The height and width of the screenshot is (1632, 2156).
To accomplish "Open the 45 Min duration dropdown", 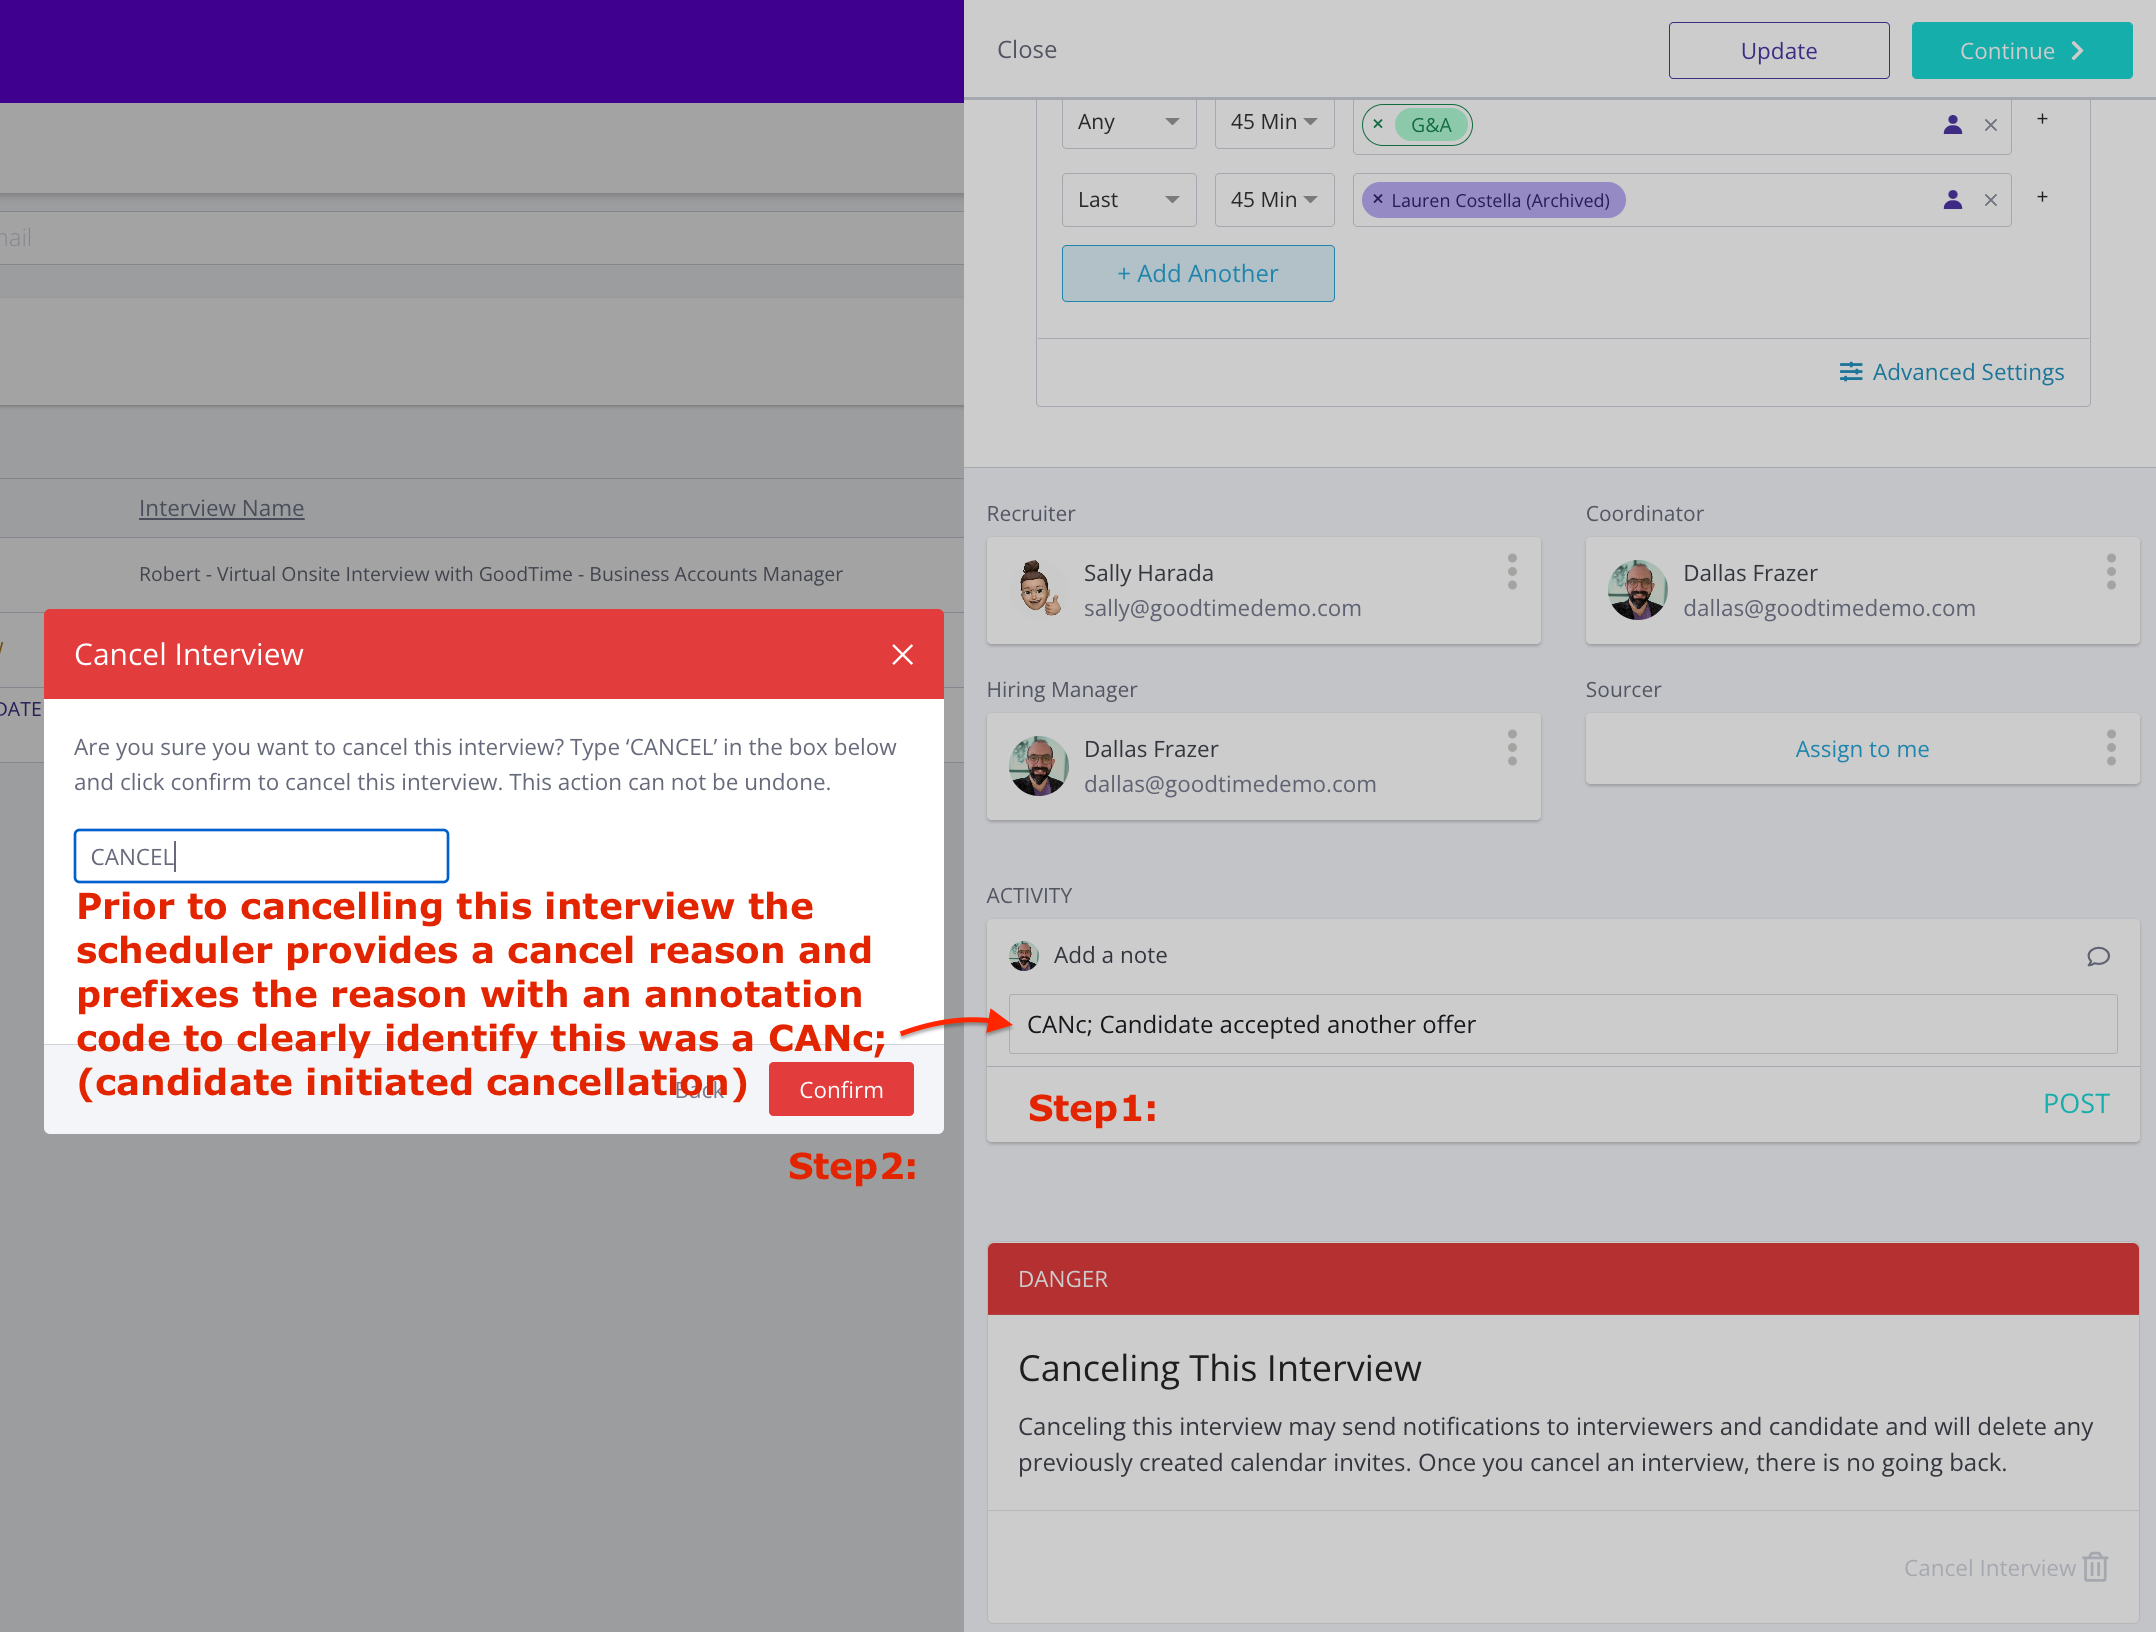I will click(x=1273, y=122).
